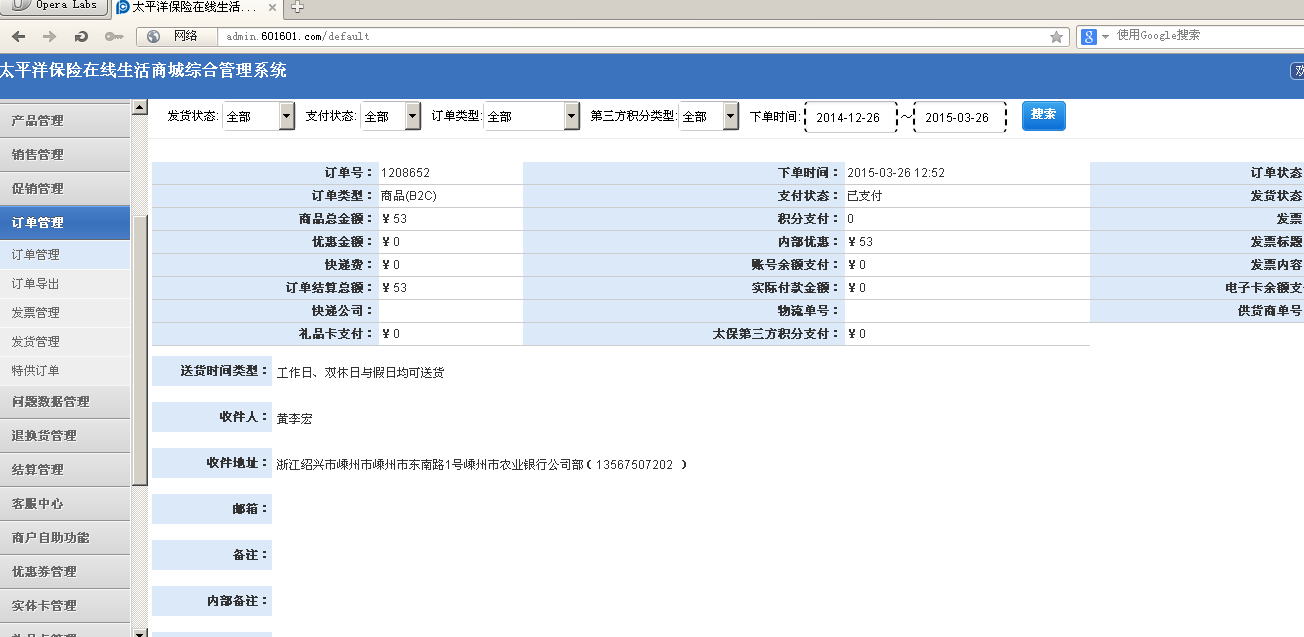Image resolution: width=1304 pixels, height=637 pixels.
Task: Expand the 促销管理 sidebar section
Action: tap(65, 188)
